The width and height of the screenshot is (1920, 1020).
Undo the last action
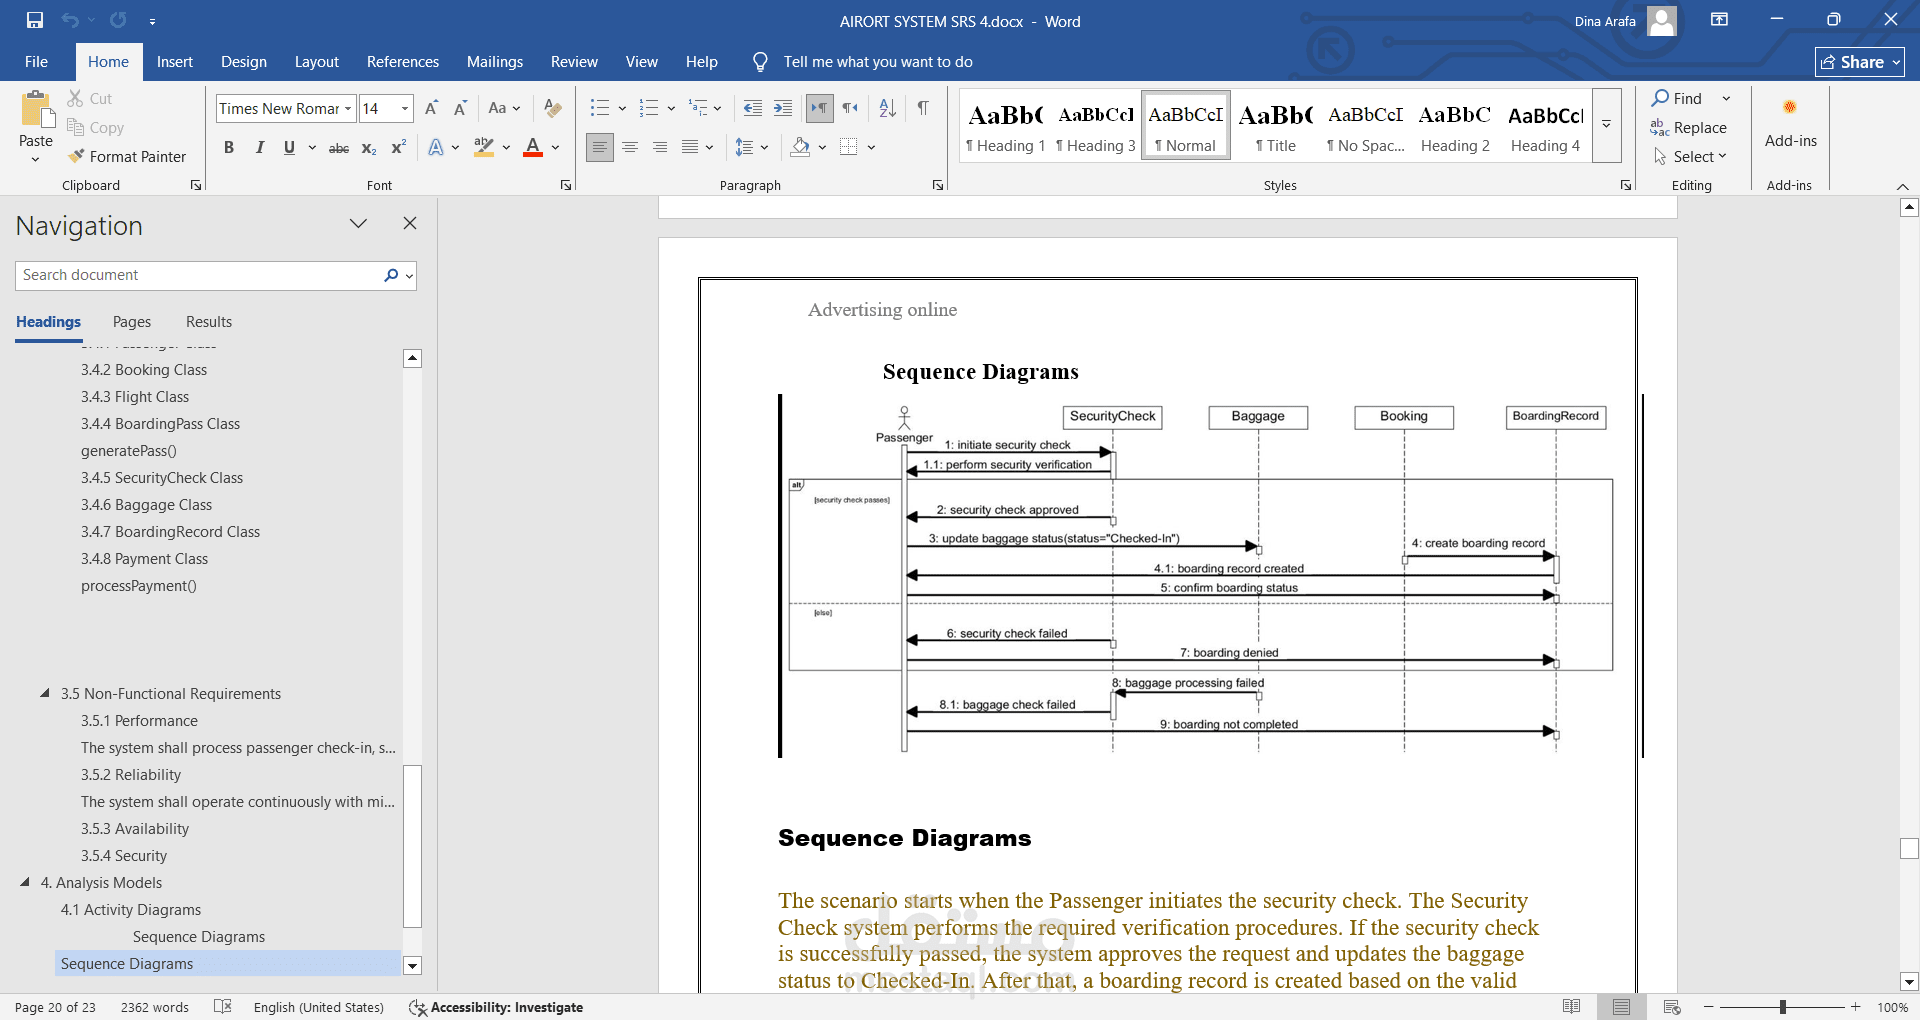pyautogui.click(x=70, y=20)
